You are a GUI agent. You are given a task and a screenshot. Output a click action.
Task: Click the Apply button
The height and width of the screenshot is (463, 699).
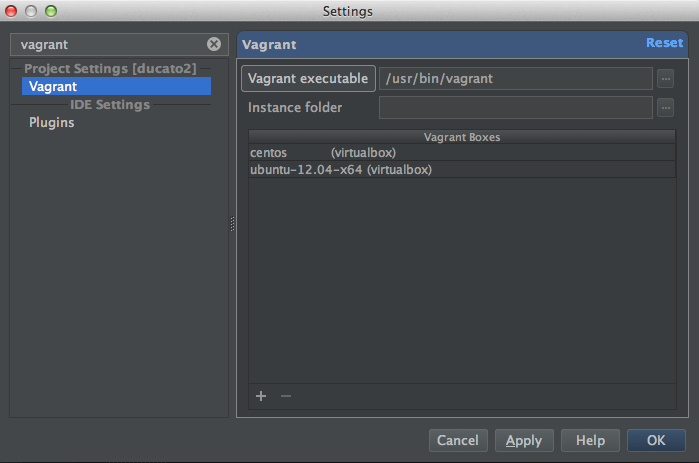click(x=524, y=440)
